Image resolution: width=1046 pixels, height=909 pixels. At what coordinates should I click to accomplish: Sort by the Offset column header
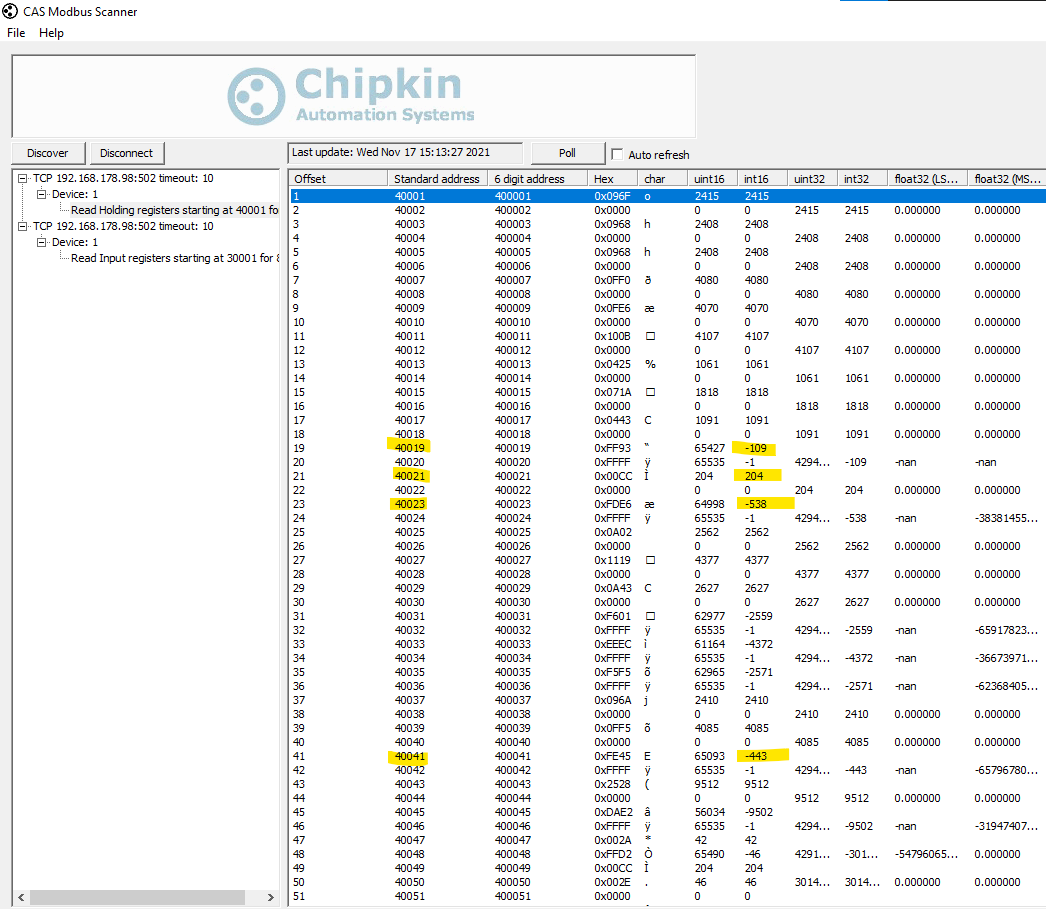[338, 179]
